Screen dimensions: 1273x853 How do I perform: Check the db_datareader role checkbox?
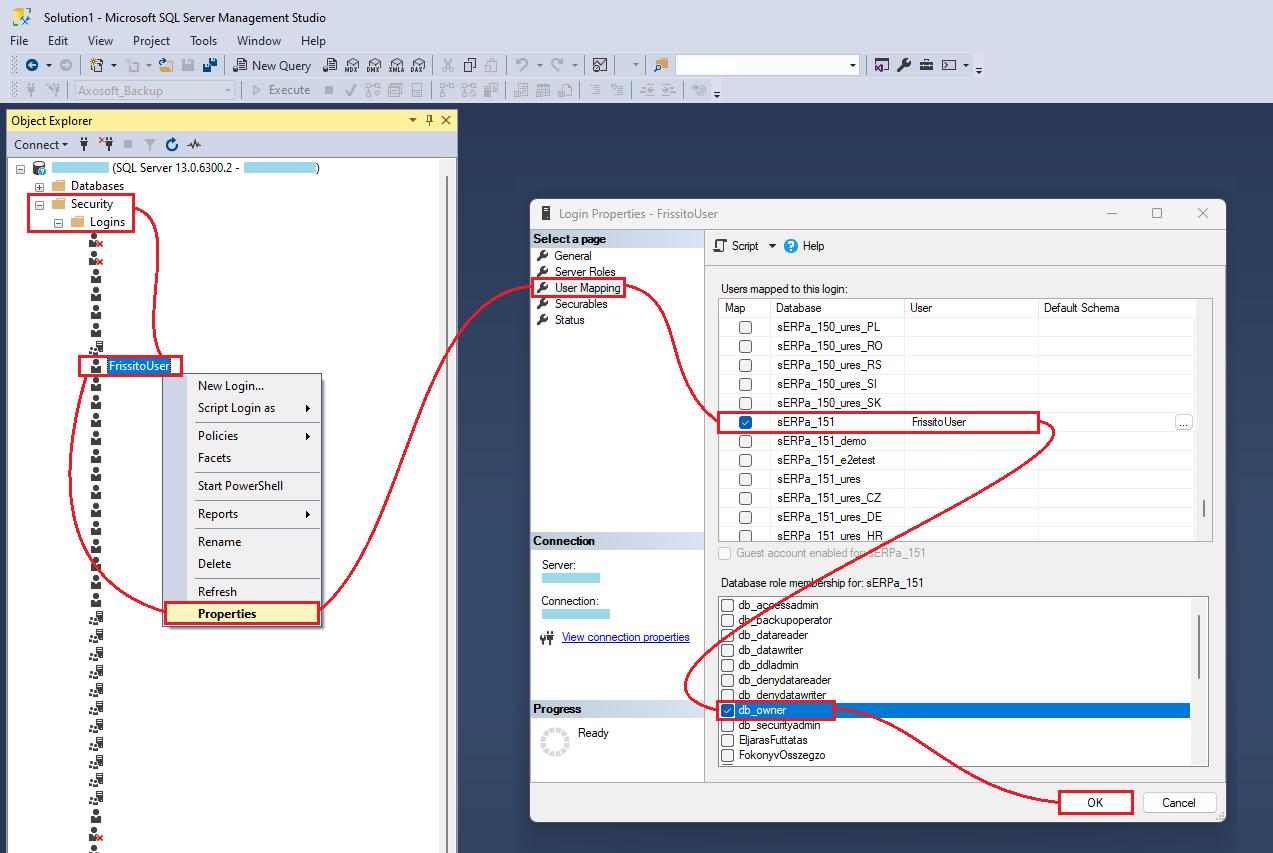(728, 635)
